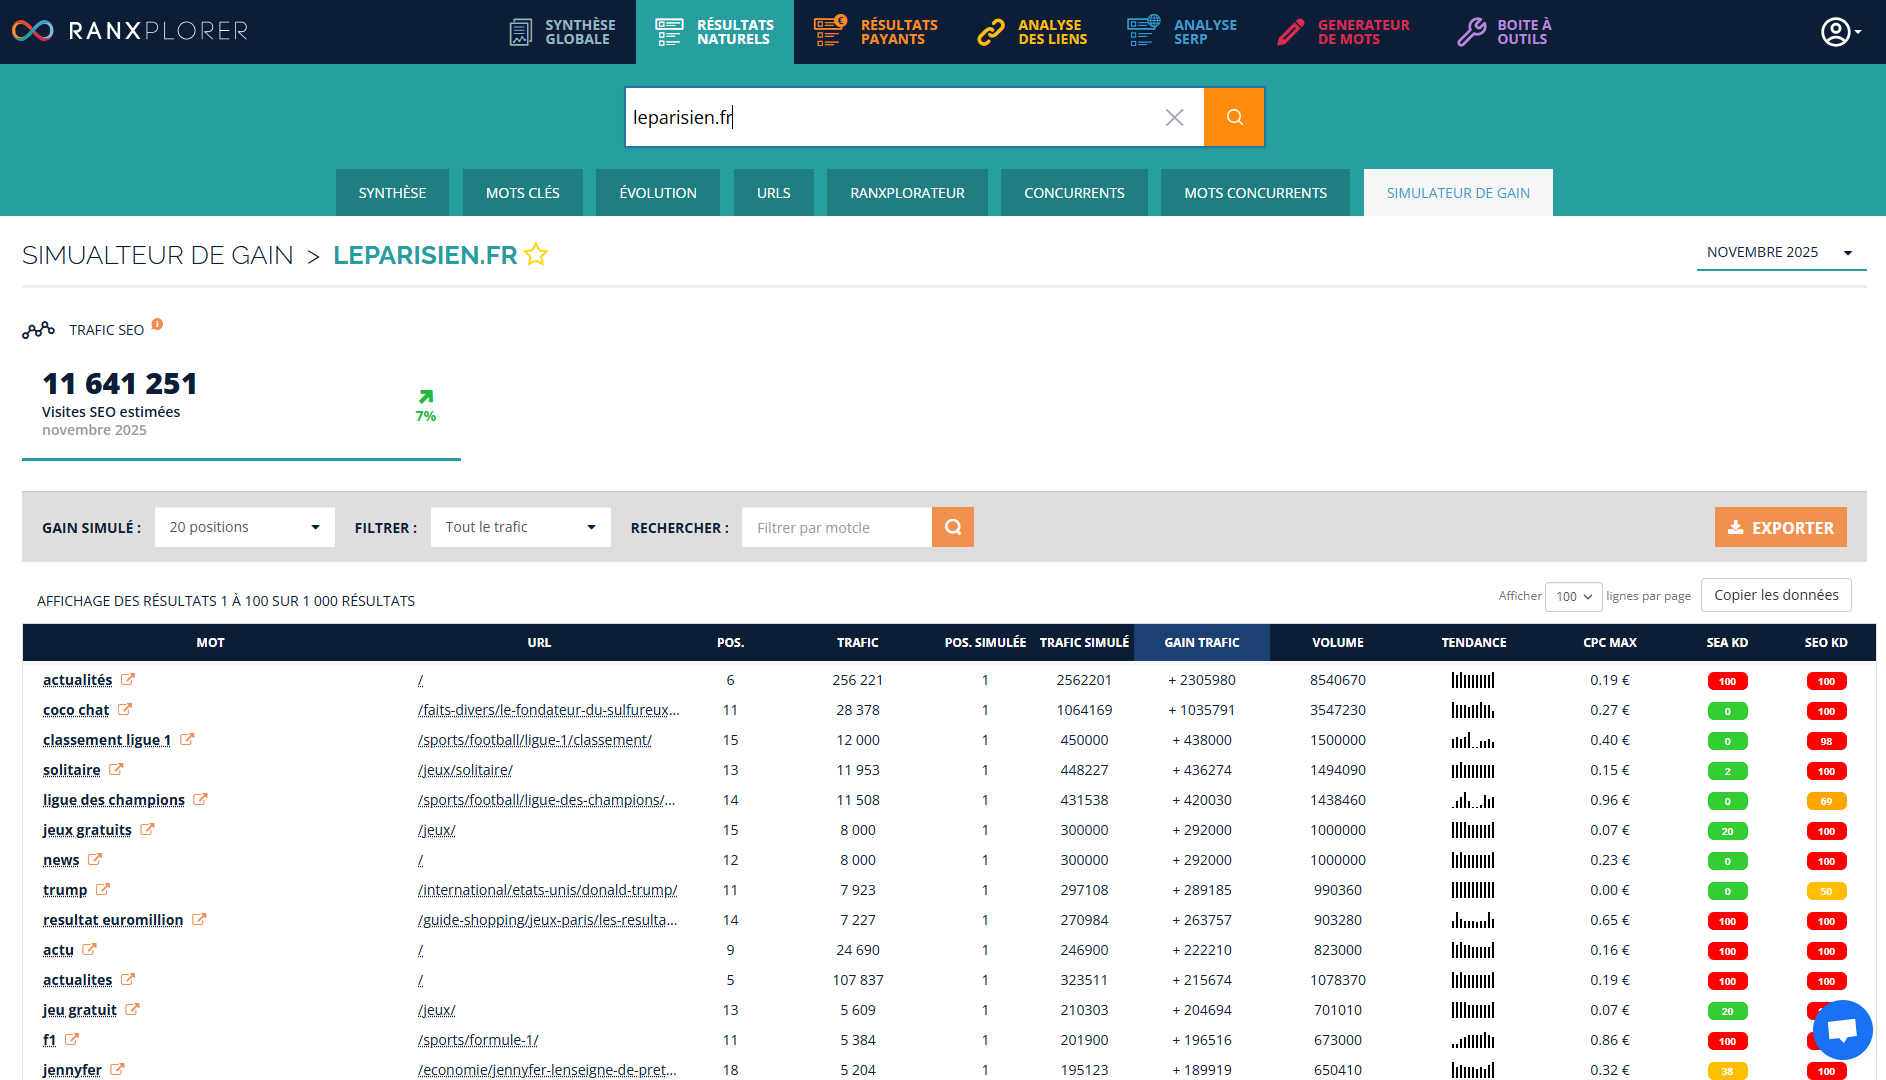Open Ranxplorer logo home link
The height and width of the screenshot is (1080, 1886).
(x=130, y=31)
